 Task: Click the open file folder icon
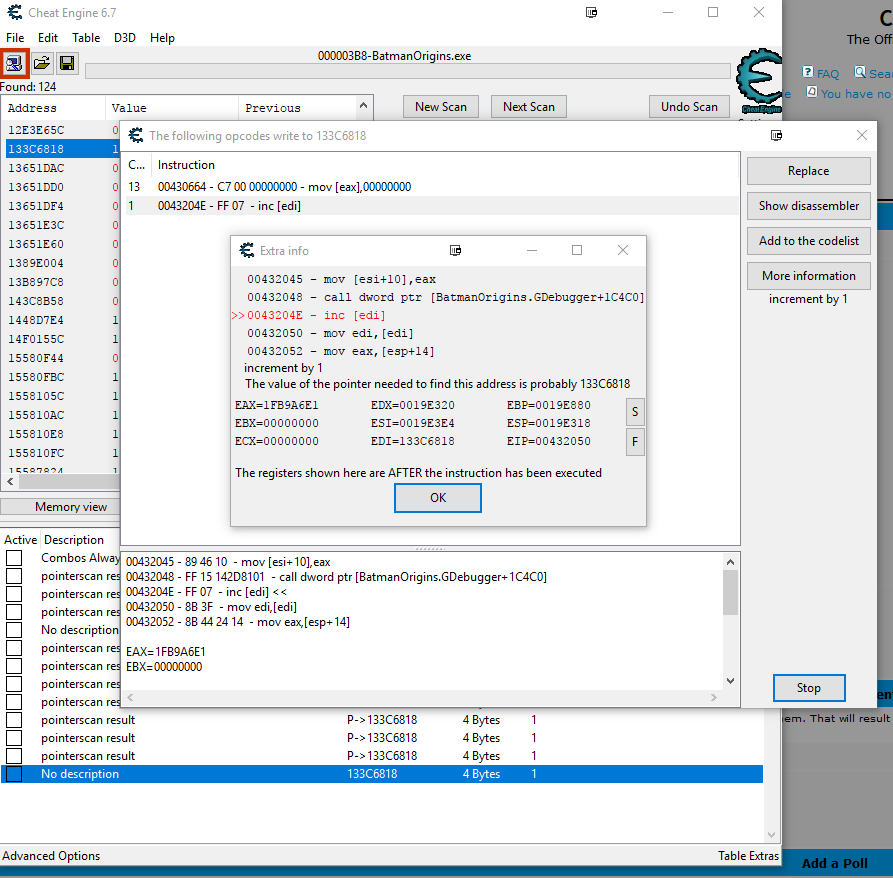[42, 63]
